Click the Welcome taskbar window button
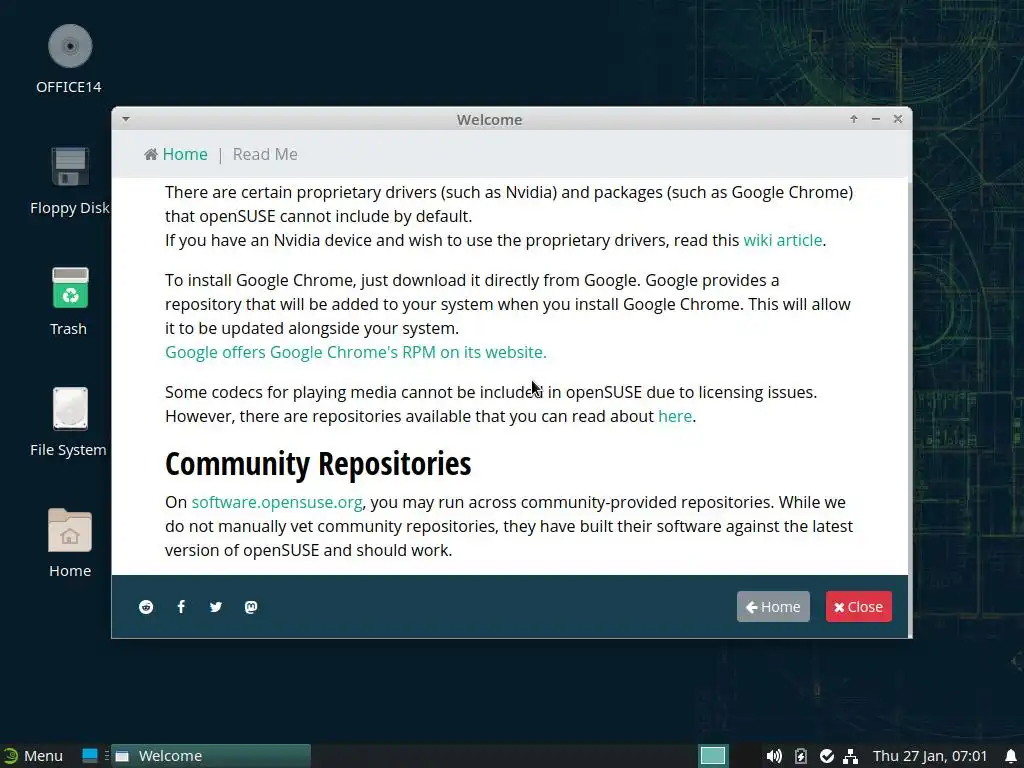1024x768 pixels. coord(211,756)
